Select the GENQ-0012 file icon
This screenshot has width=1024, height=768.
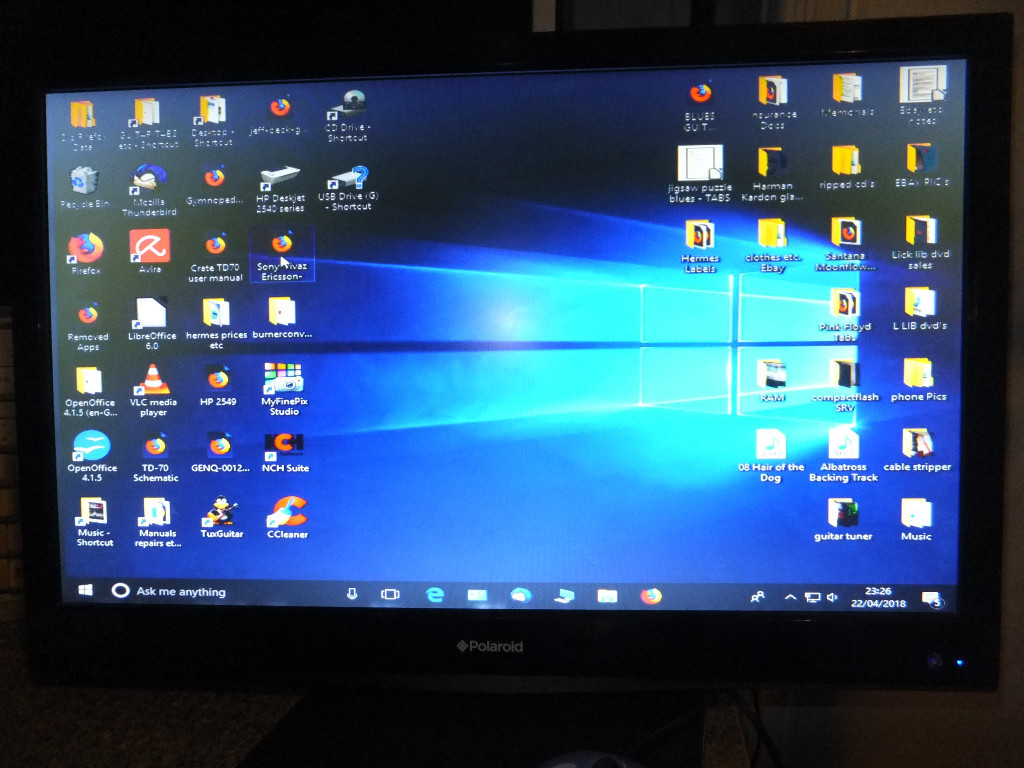[220, 452]
